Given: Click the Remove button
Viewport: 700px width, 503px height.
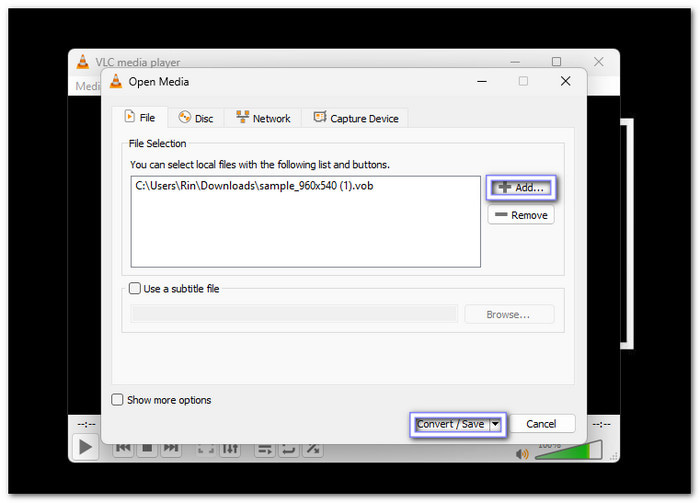Looking at the screenshot, I should [x=521, y=215].
